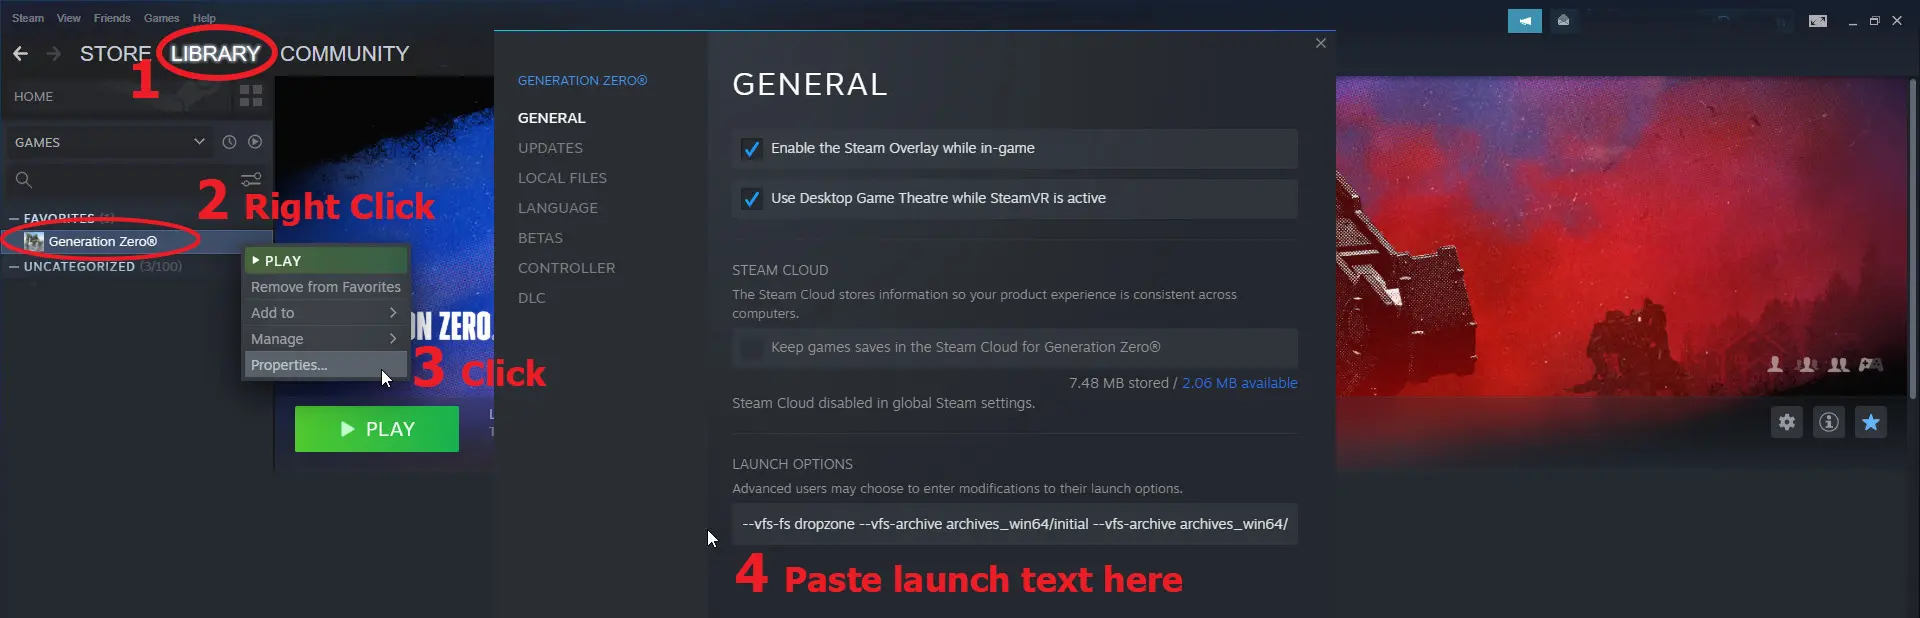The width and height of the screenshot is (1920, 618).
Task: Click the 7.48 MB stored text
Action: [x=1119, y=383]
